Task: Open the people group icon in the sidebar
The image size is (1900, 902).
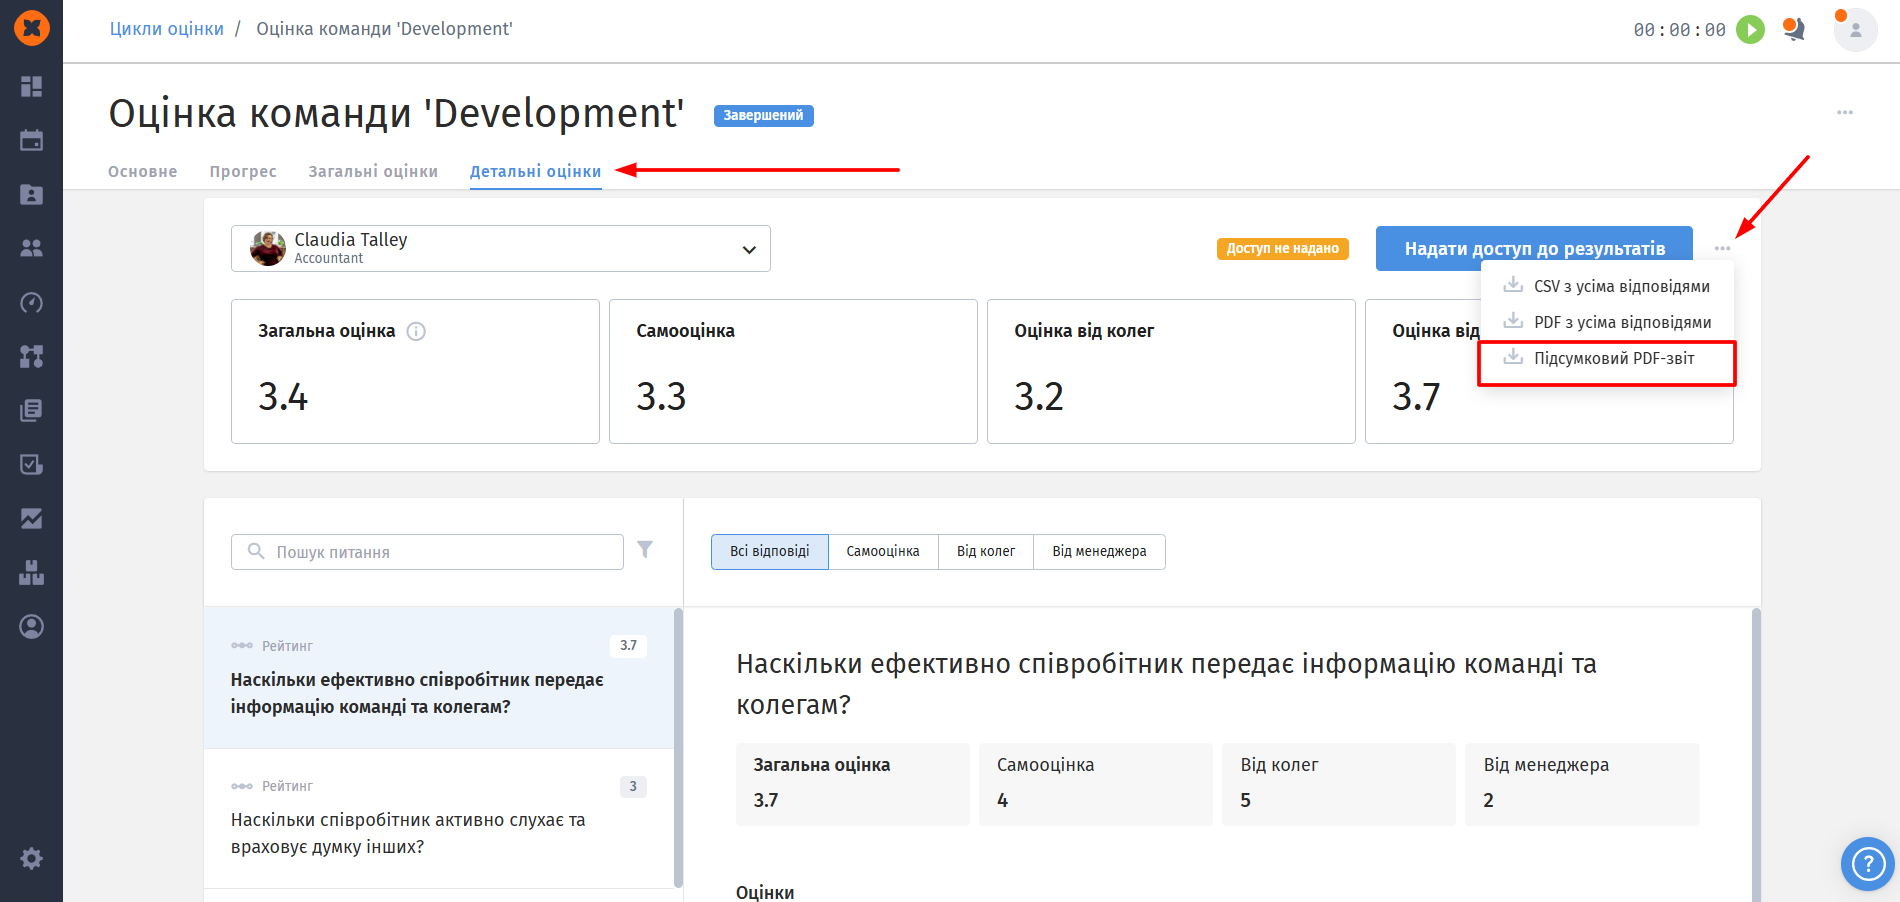Action: click(31, 248)
